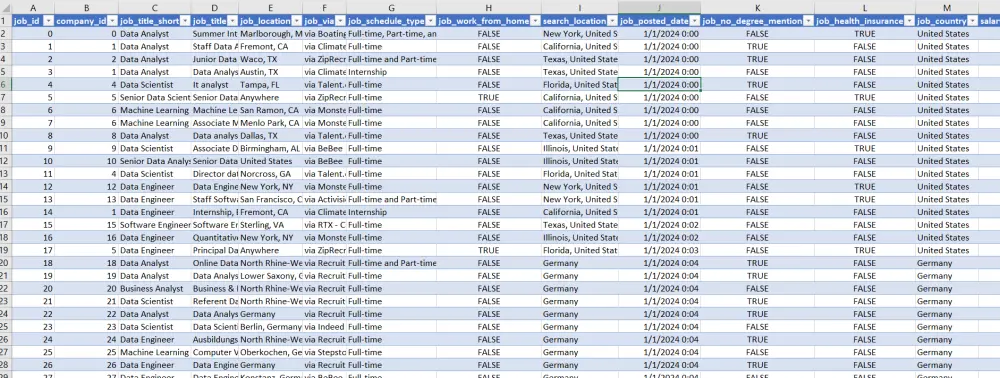Click the "via RTX - C" cell

325,225
